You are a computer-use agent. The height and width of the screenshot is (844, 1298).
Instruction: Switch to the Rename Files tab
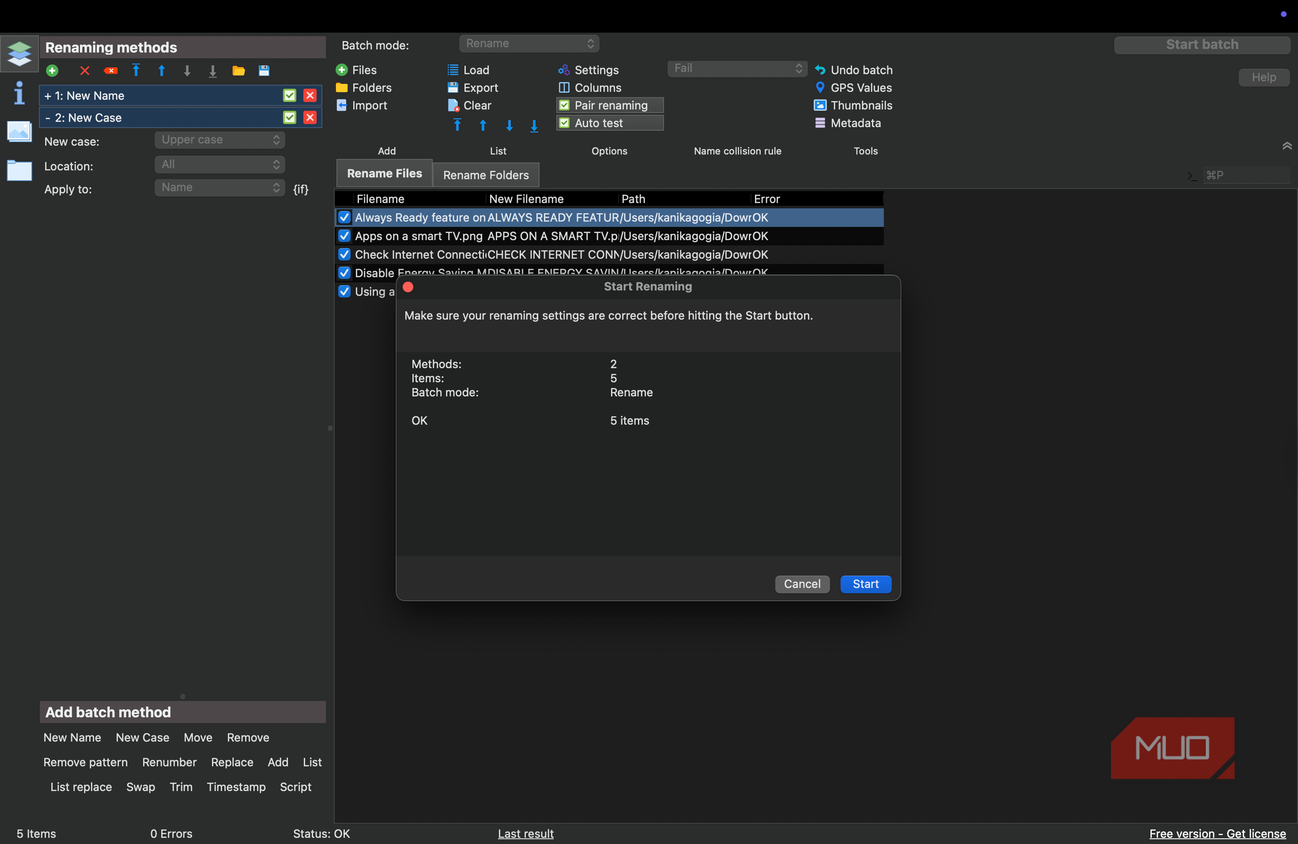(384, 173)
